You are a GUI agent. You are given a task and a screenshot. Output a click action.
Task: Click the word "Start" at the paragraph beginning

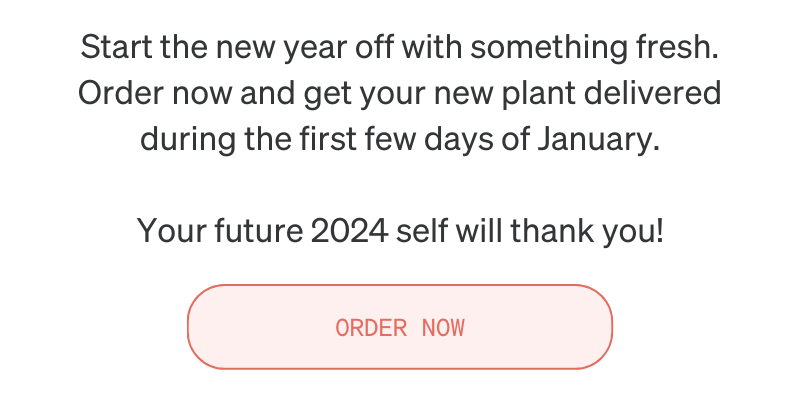click(116, 47)
